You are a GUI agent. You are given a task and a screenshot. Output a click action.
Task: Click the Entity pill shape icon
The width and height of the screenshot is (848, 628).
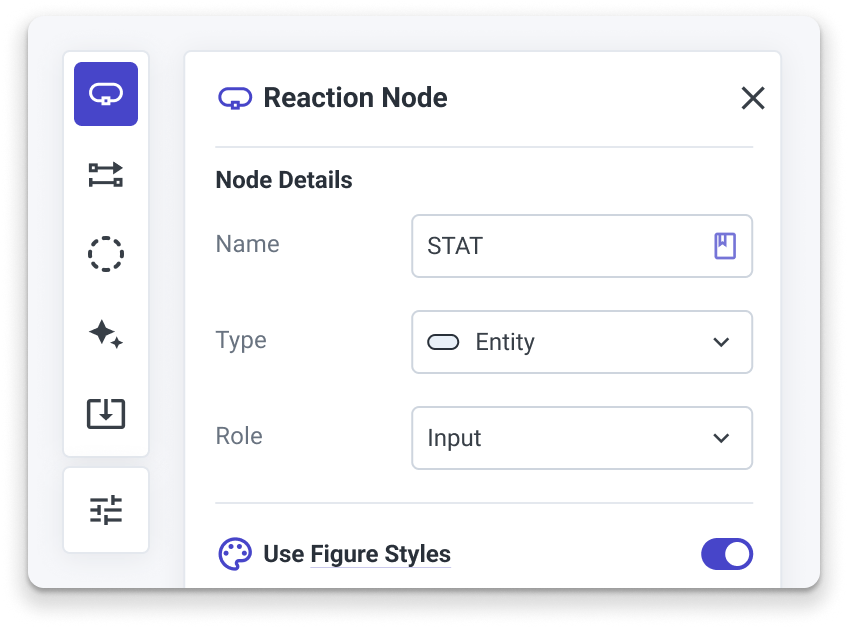443,342
